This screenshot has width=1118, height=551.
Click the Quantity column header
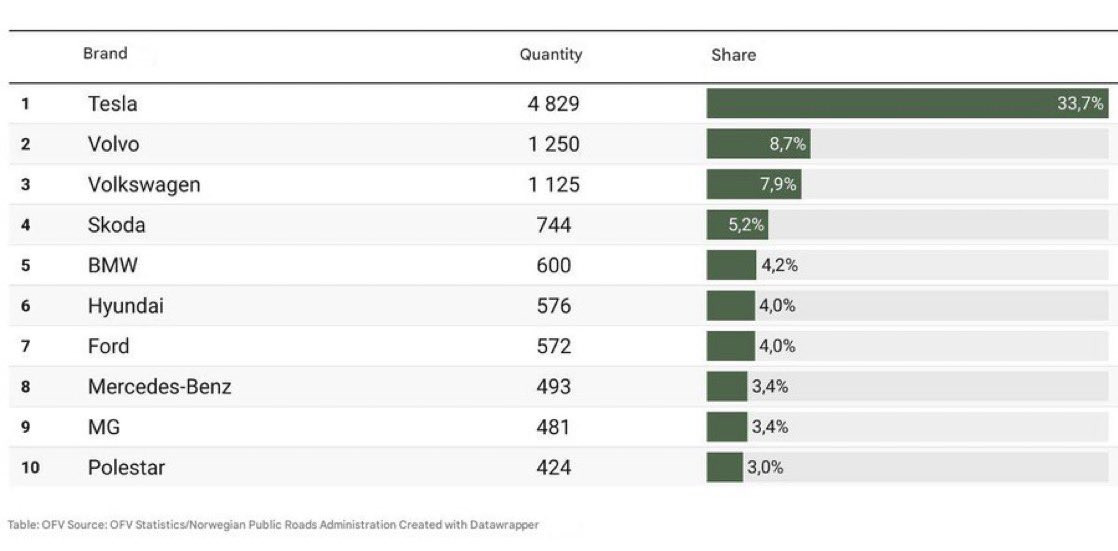[x=550, y=55]
